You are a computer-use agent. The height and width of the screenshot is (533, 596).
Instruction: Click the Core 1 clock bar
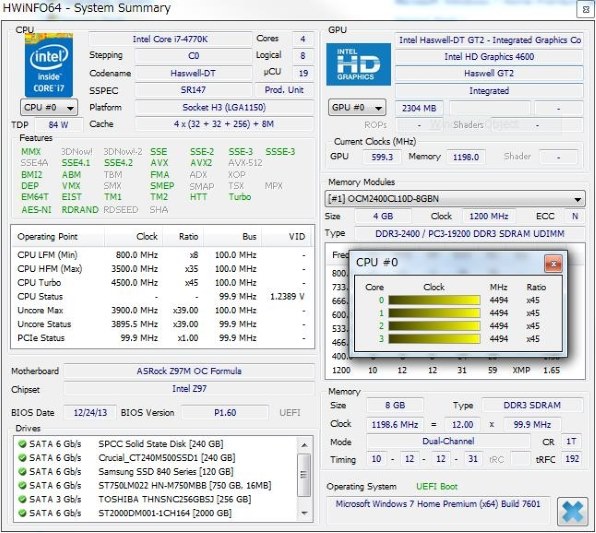pyautogui.click(x=434, y=313)
